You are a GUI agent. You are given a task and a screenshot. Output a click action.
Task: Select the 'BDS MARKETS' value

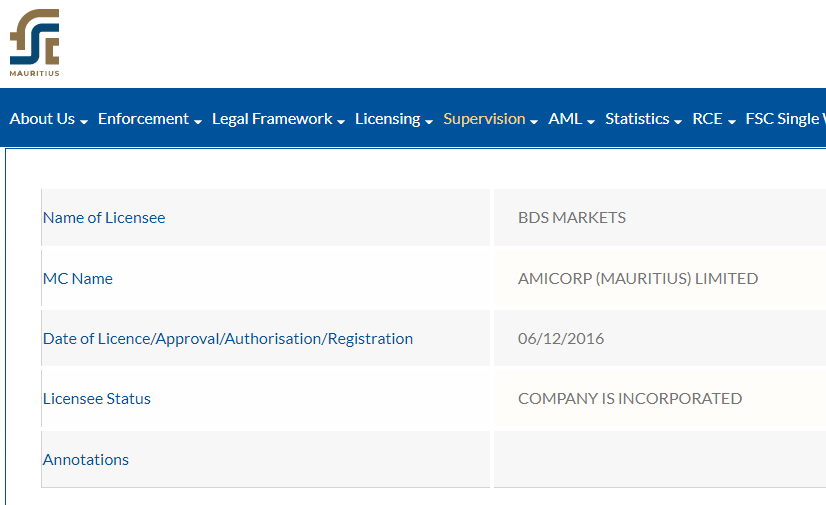(x=572, y=217)
